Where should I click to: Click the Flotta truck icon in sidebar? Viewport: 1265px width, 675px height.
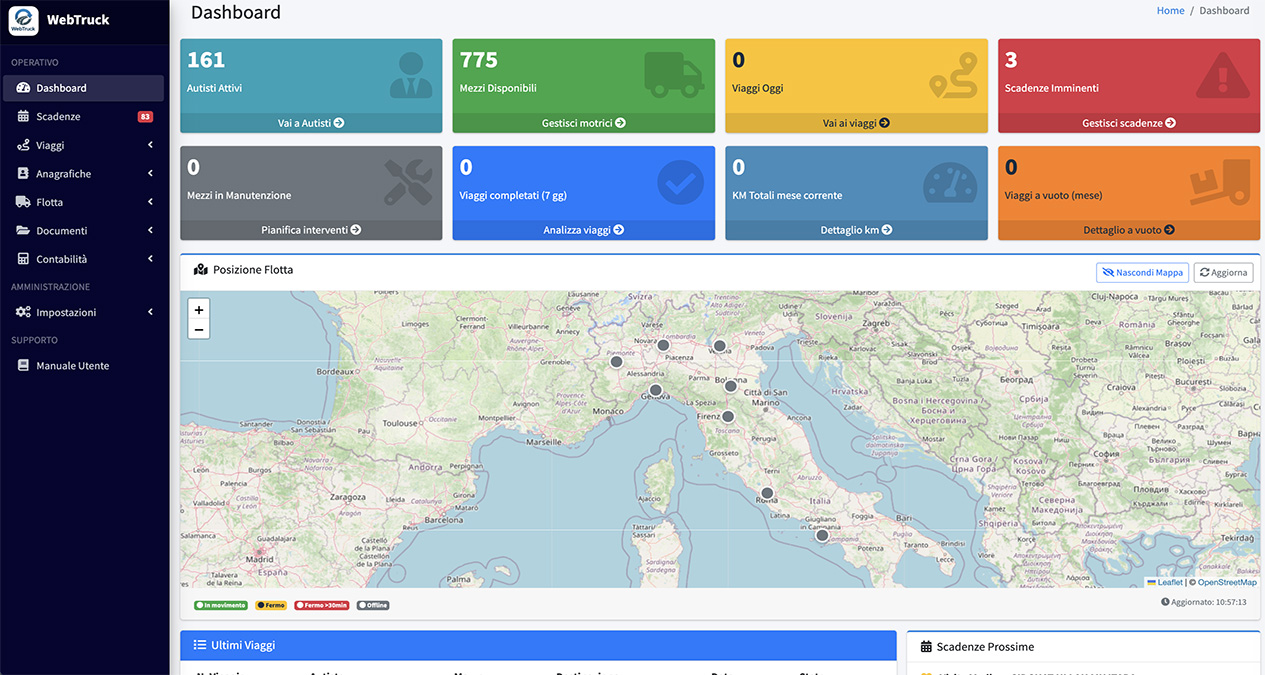click(x=24, y=202)
